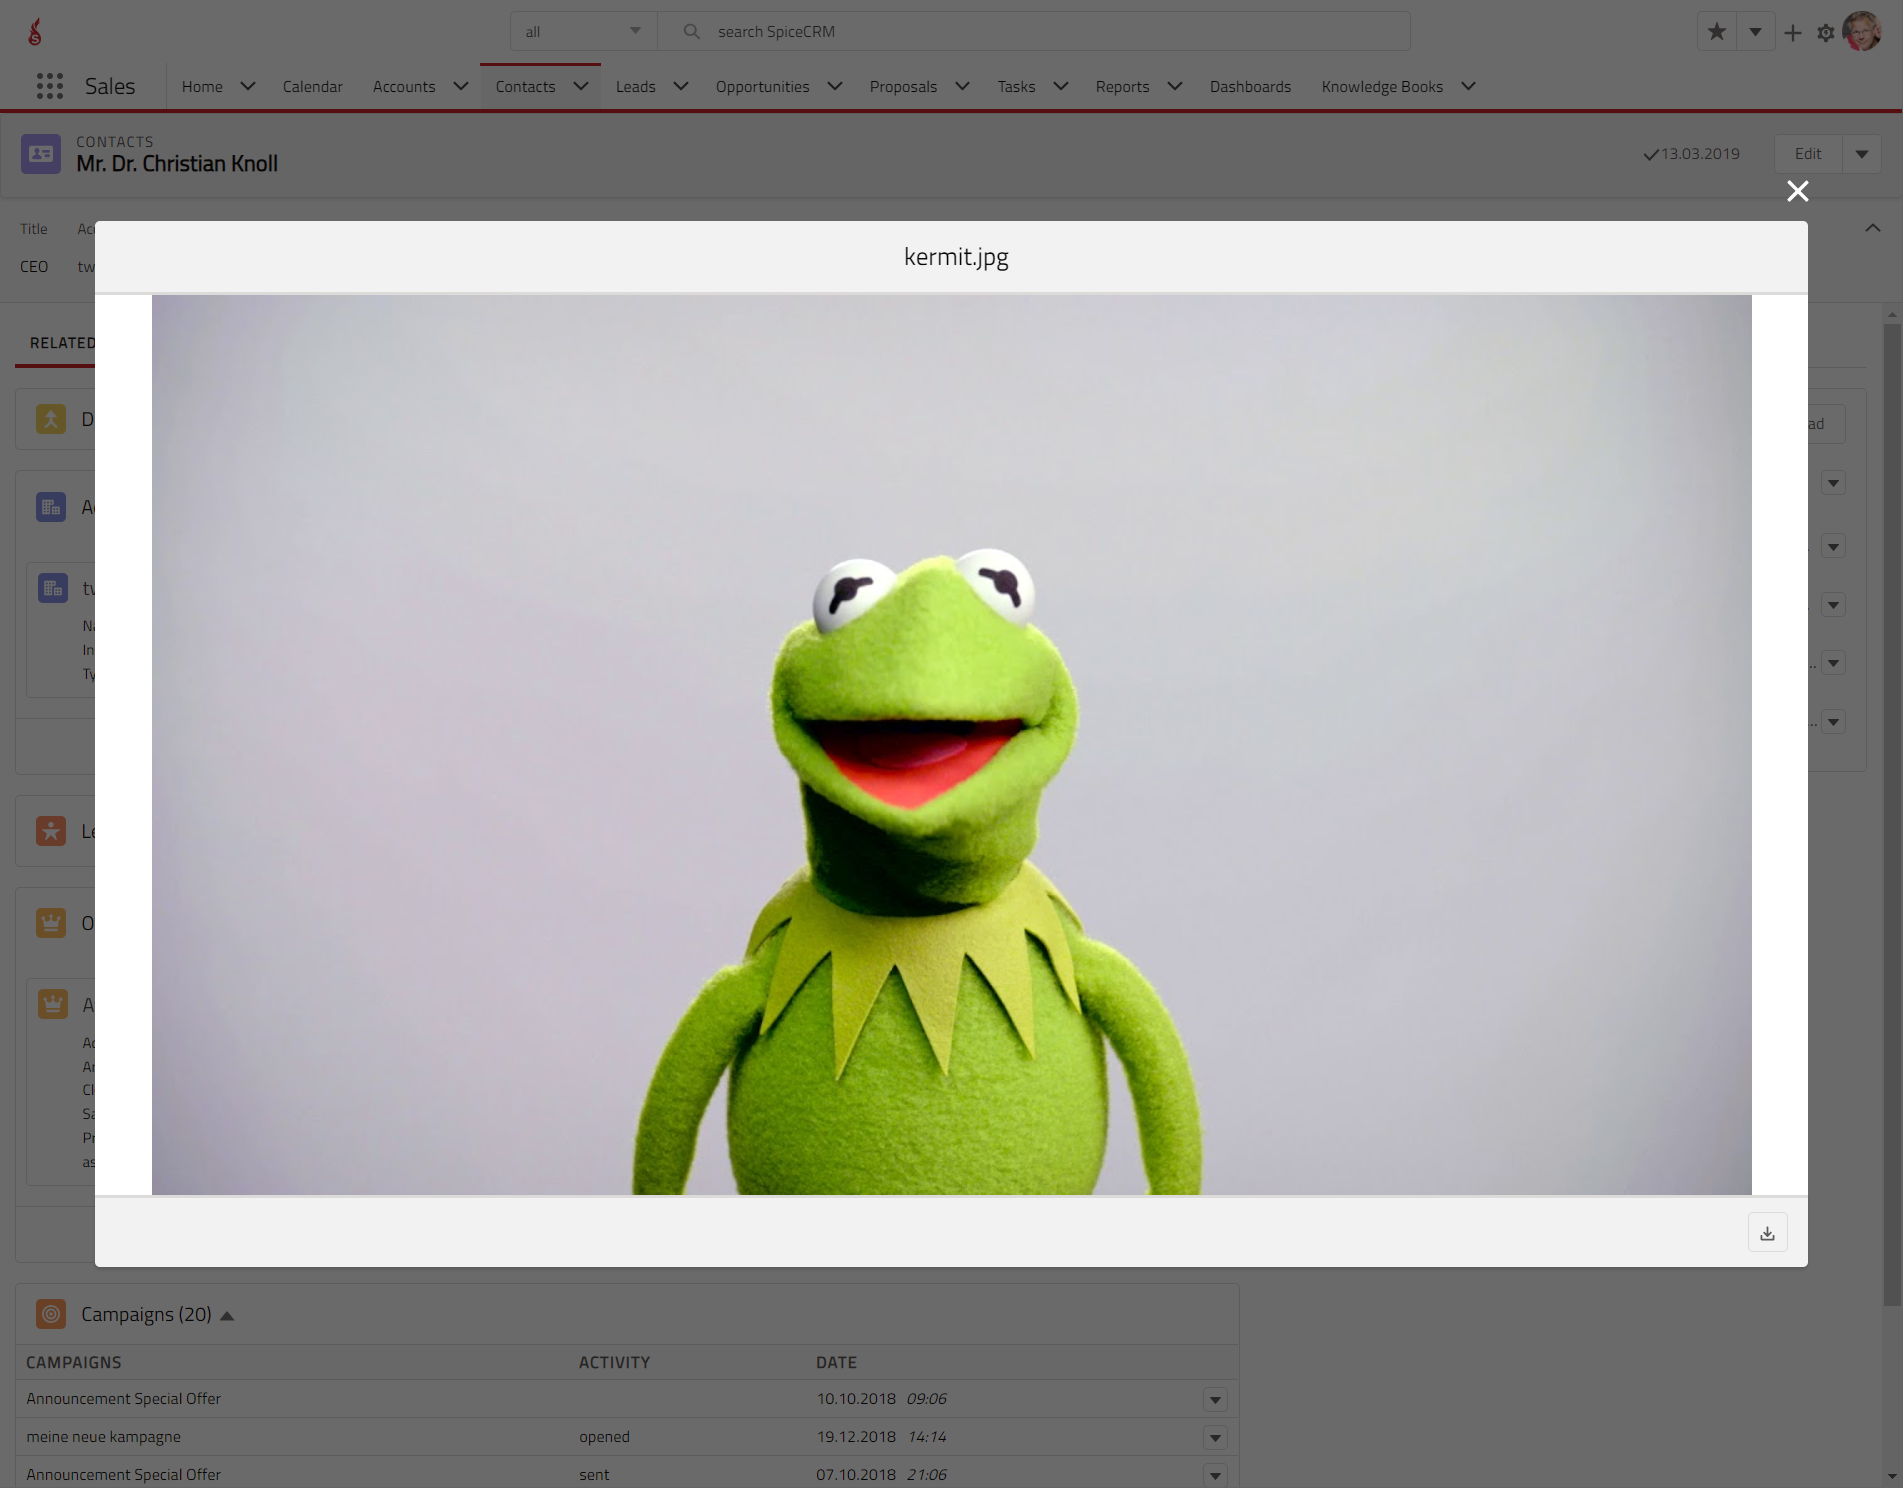Click the 'meine neue kampagne' campaign

click(103, 1437)
